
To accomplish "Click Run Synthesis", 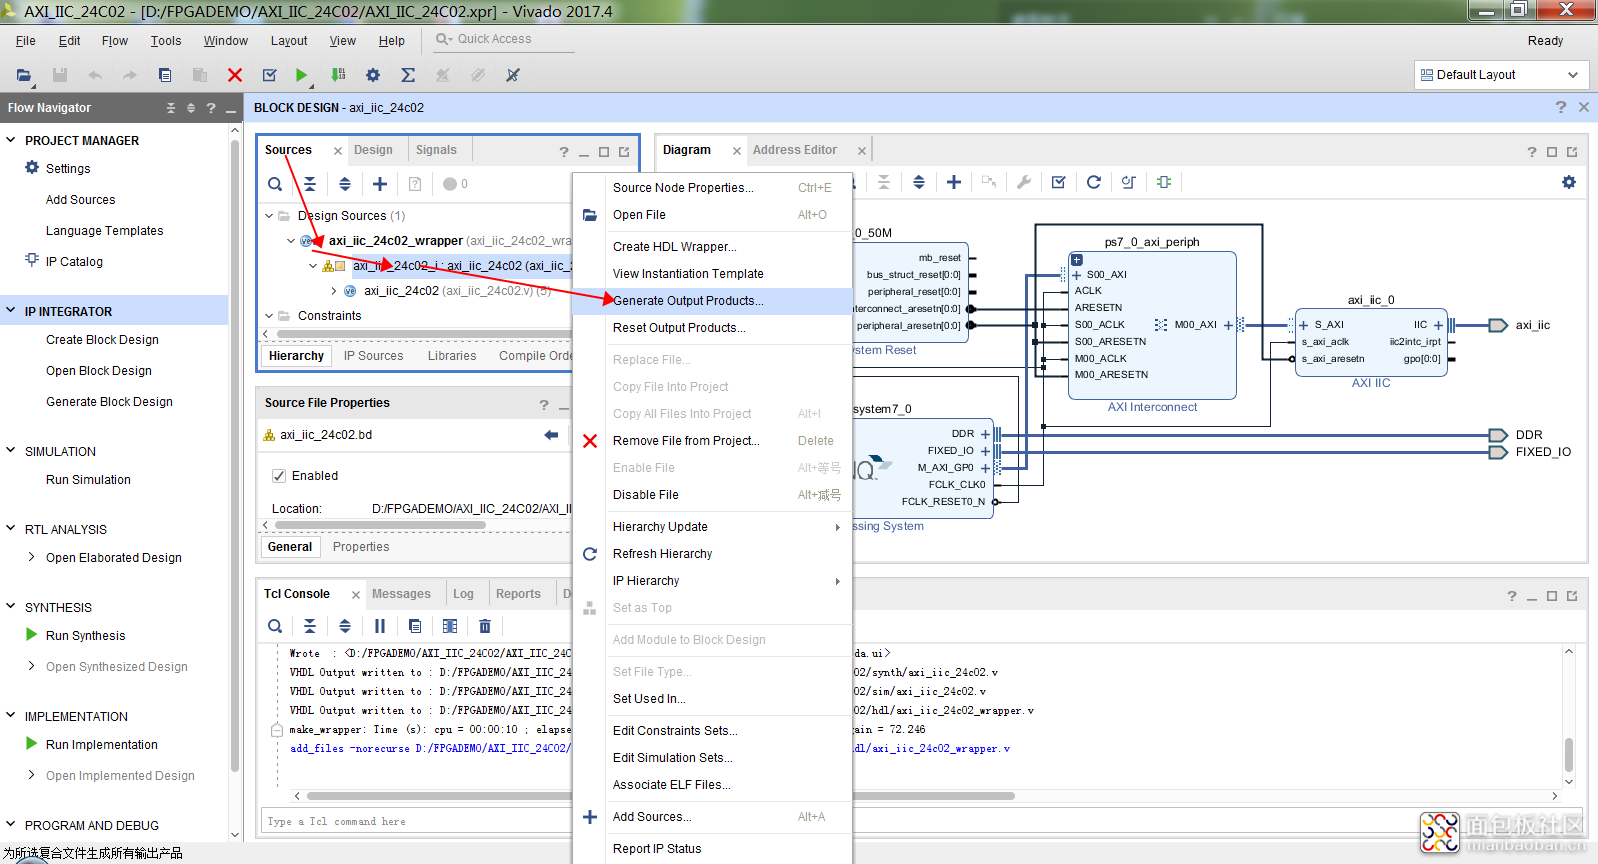I will tap(86, 636).
